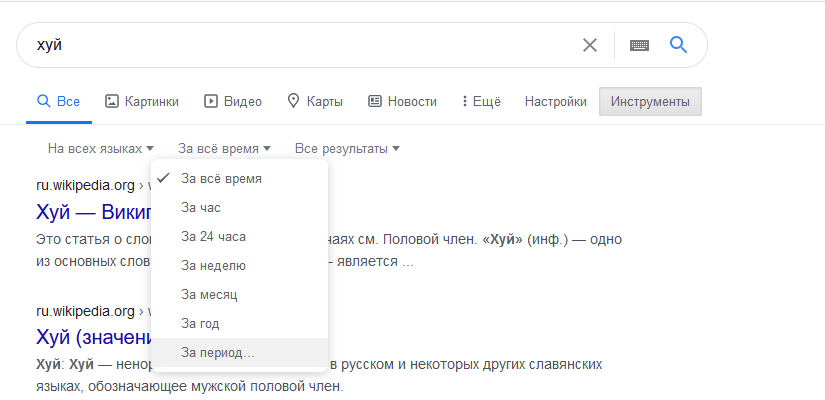The width and height of the screenshot is (825, 400).
Task: Choose За период custom range
Action: coord(239,353)
